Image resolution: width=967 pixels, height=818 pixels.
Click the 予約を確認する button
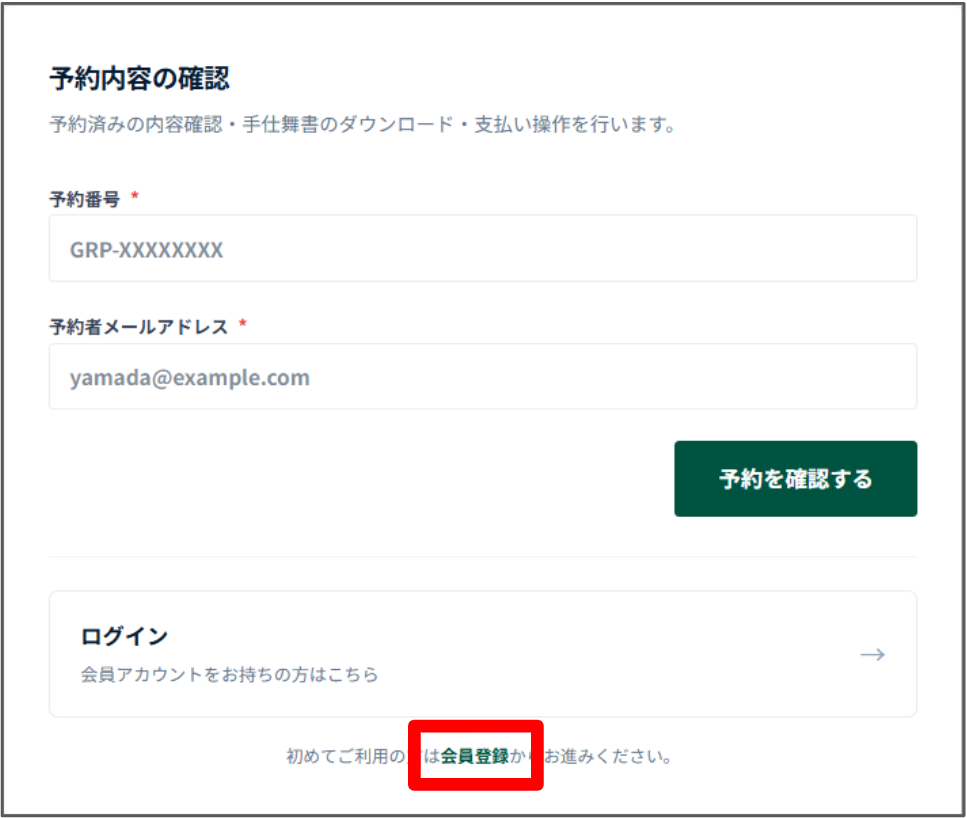pyautogui.click(x=796, y=479)
